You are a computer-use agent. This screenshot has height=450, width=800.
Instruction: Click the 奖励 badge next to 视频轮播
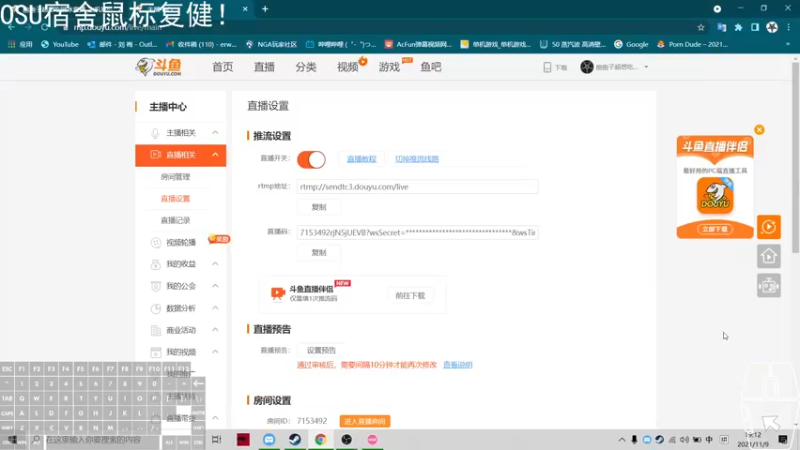(x=219, y=239)
